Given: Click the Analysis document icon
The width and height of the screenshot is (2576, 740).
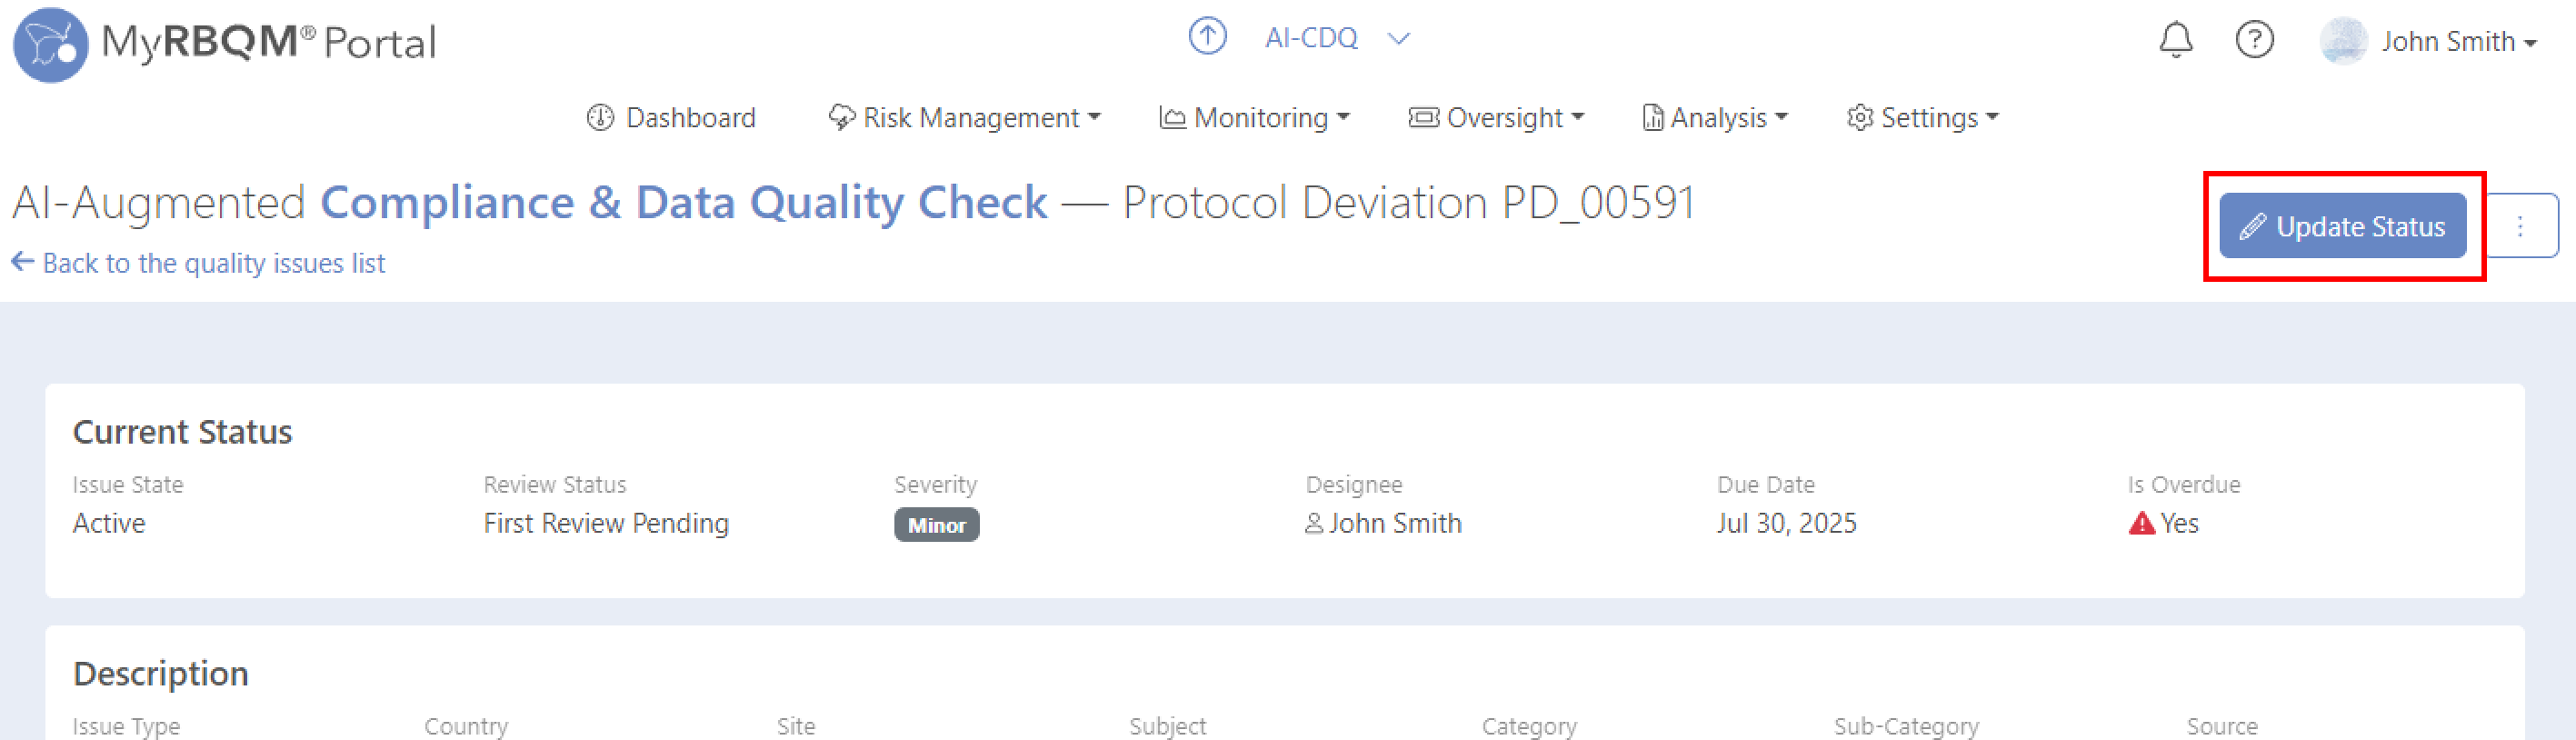Looking at the screenshot, I should click(x=1653, y=118).
